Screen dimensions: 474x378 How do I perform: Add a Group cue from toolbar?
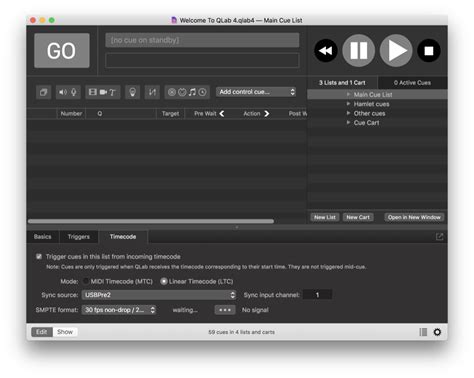(x=43, y=92)
